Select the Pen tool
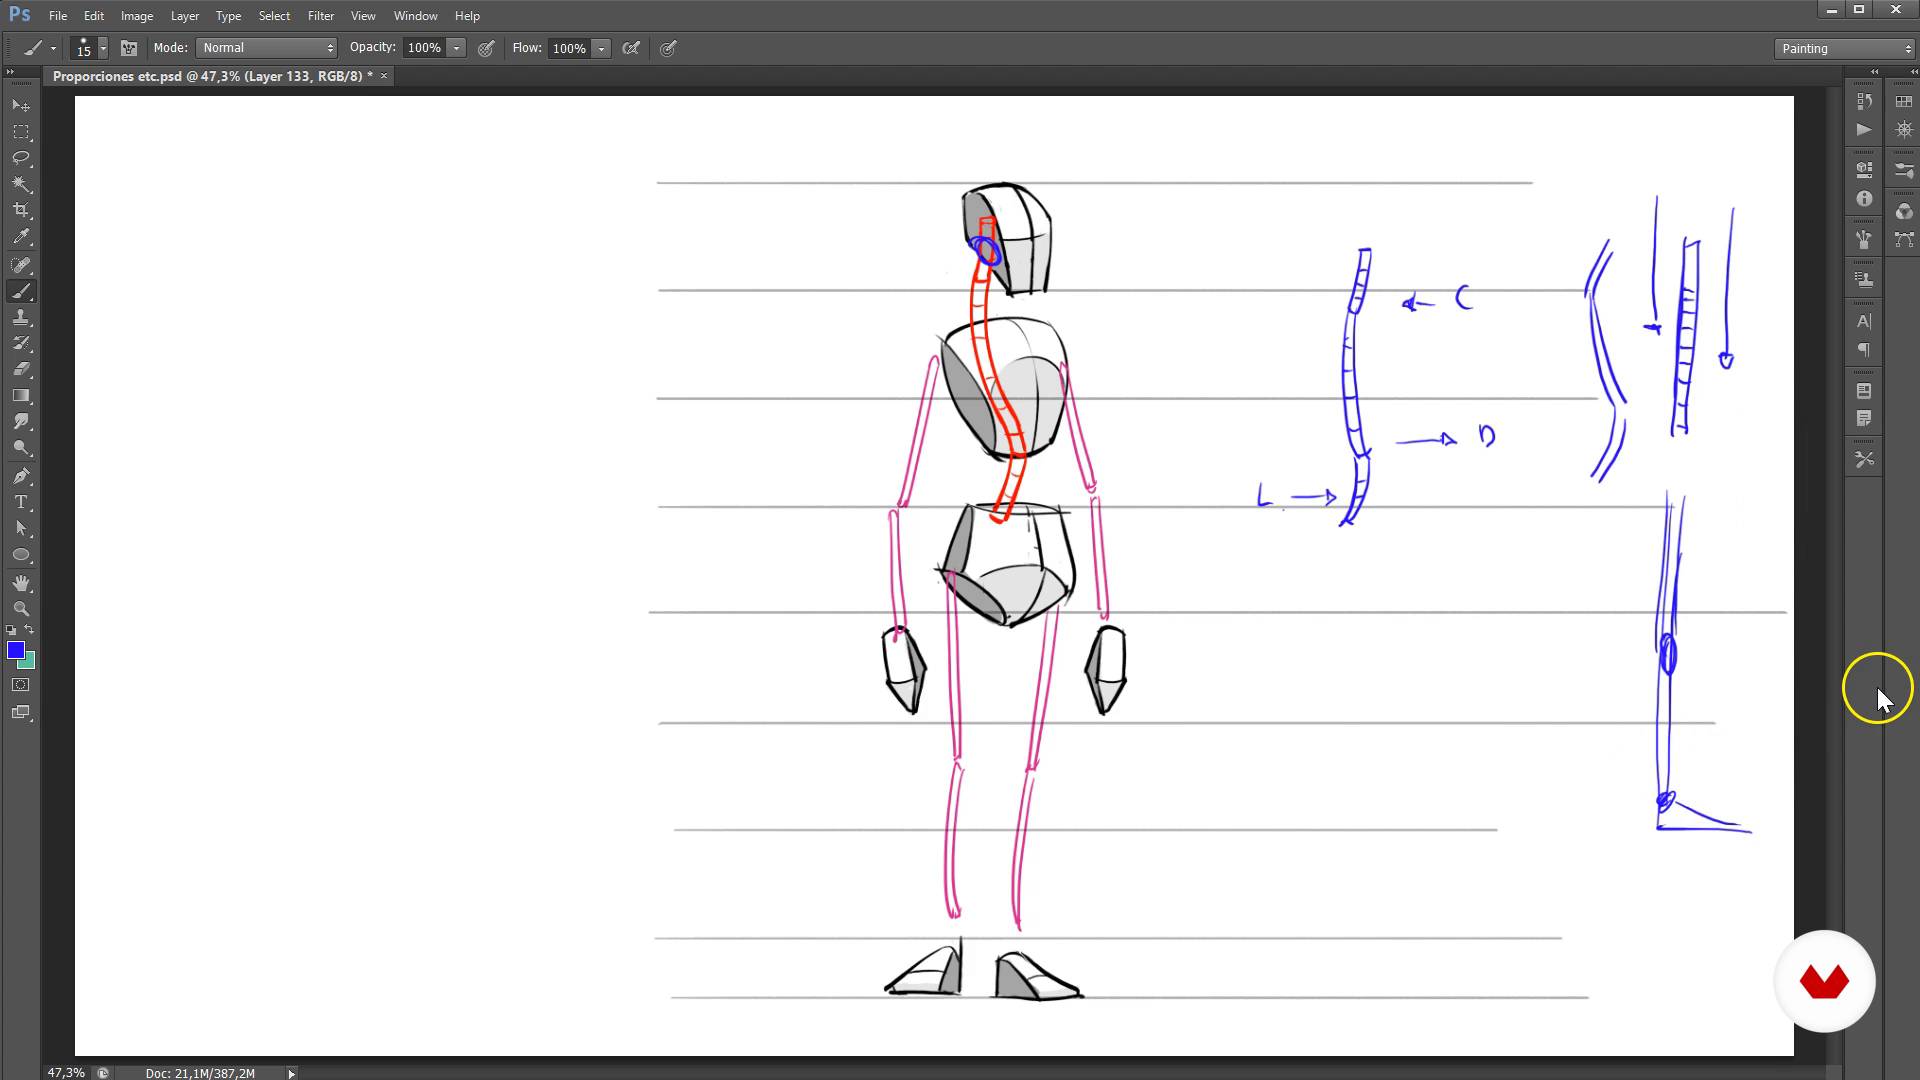The width and height of the screenshot is (1920, 1080). point(21,476)
